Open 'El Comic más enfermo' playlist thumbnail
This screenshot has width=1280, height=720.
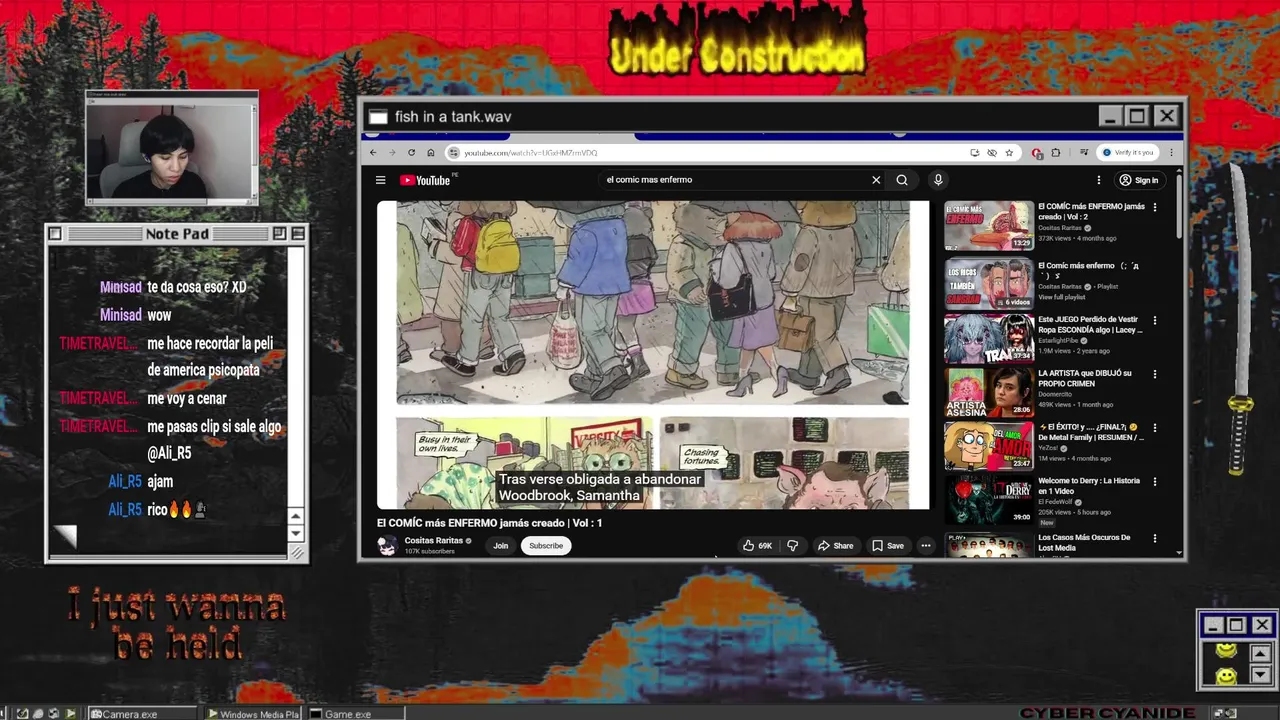(x=989, y=284)
